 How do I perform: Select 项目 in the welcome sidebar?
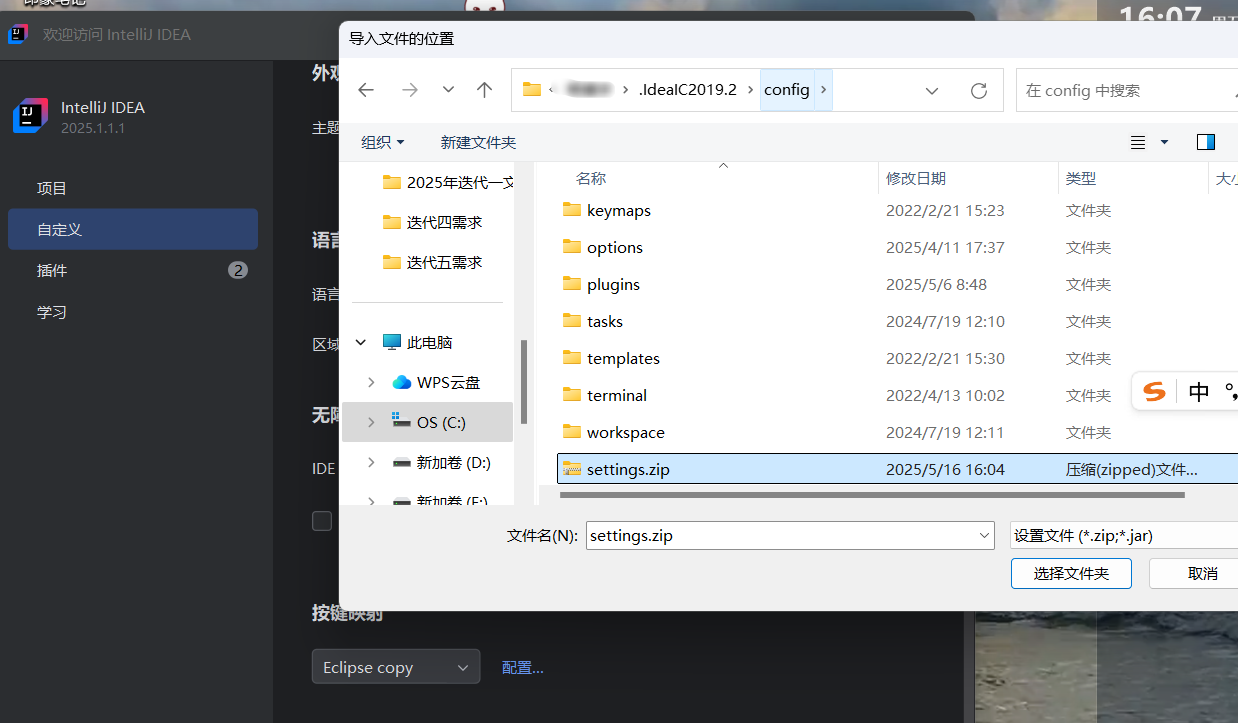click(x=51, y=187)
